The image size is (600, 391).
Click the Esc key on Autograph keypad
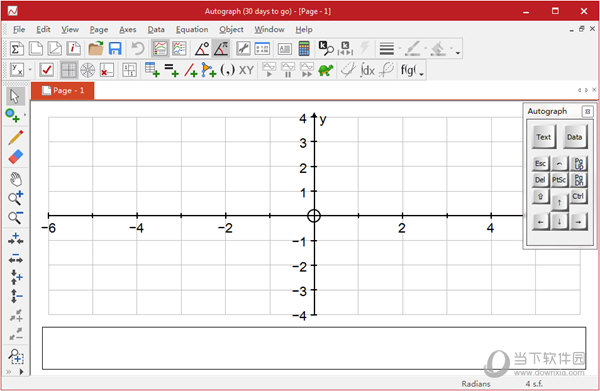[x=540, y=163]
